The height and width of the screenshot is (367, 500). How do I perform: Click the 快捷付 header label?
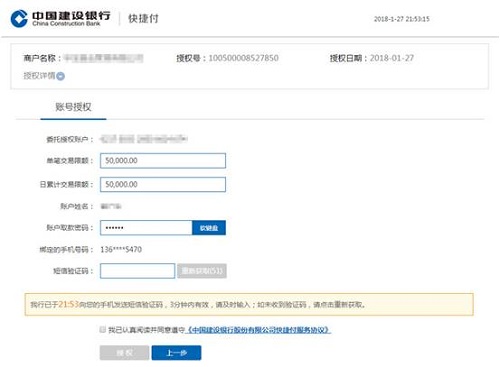pyautogui.click(x=143, y=18)
